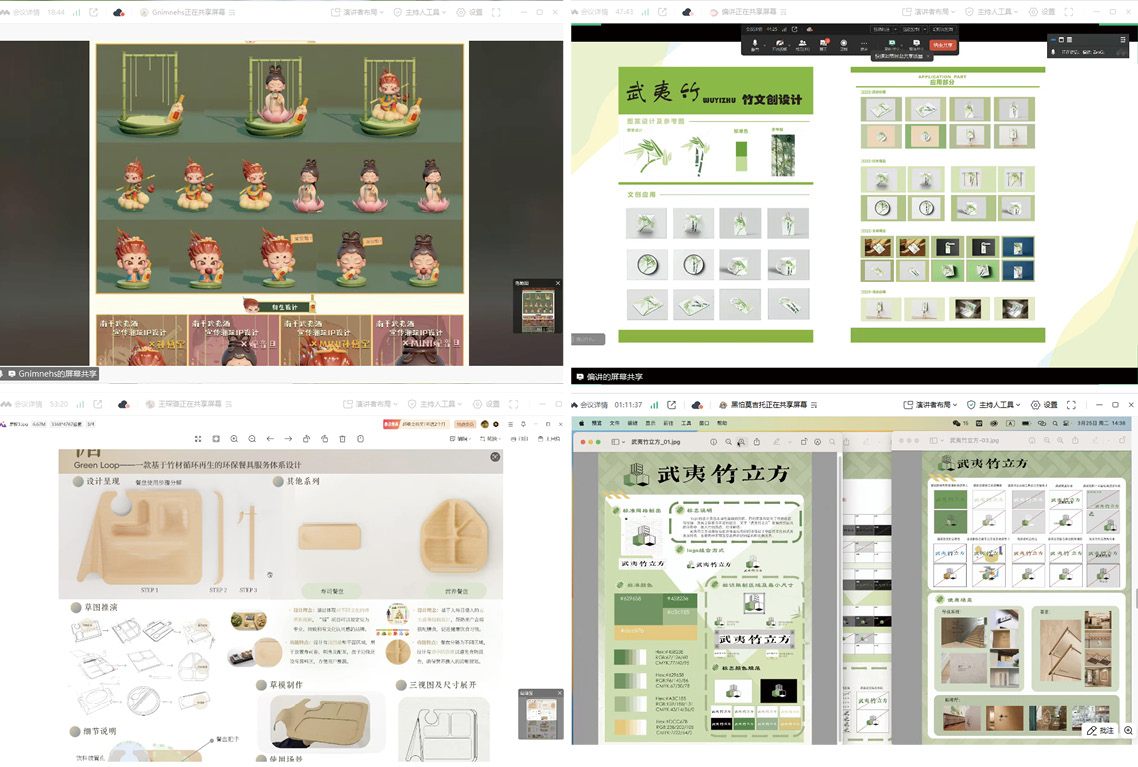This screenshot has width=1138, height=767.
Task: Delete the image using the trash icon
Action: [x=342, y=439]
